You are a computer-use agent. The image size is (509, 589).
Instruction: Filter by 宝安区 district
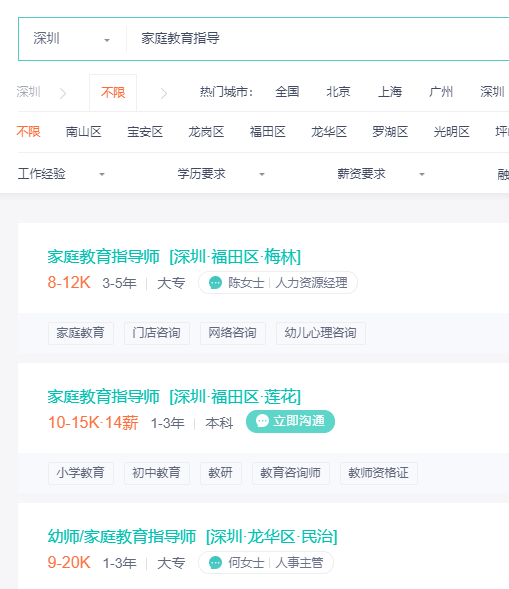(145, 132)
